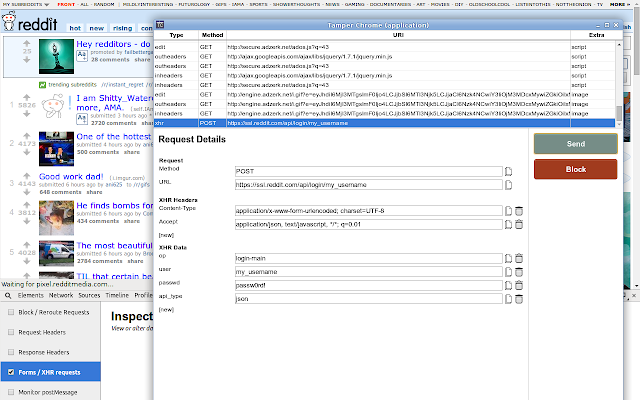Trash the api_type data row
This screenshot has height=400, width=640.
tap(519, 298)
